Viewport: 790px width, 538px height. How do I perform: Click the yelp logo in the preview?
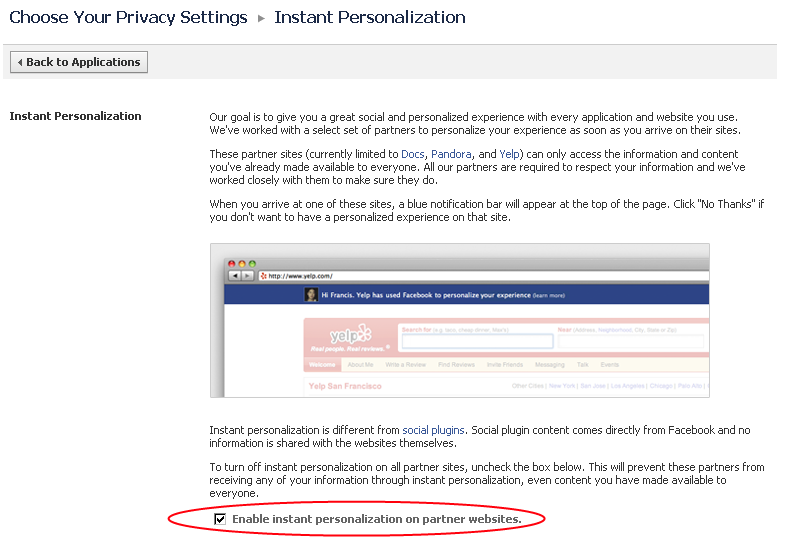(350, 334)
